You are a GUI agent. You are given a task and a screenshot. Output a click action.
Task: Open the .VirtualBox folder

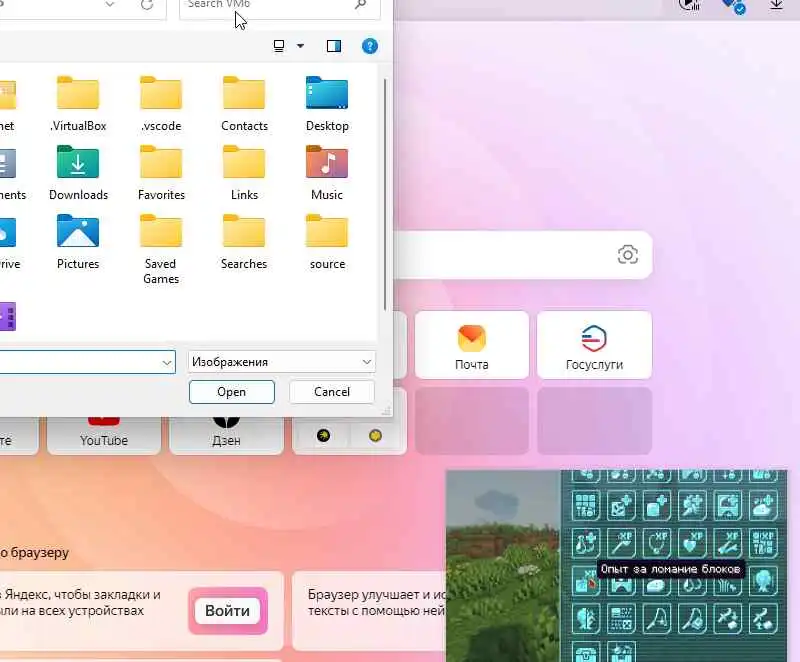click(78, 104)
